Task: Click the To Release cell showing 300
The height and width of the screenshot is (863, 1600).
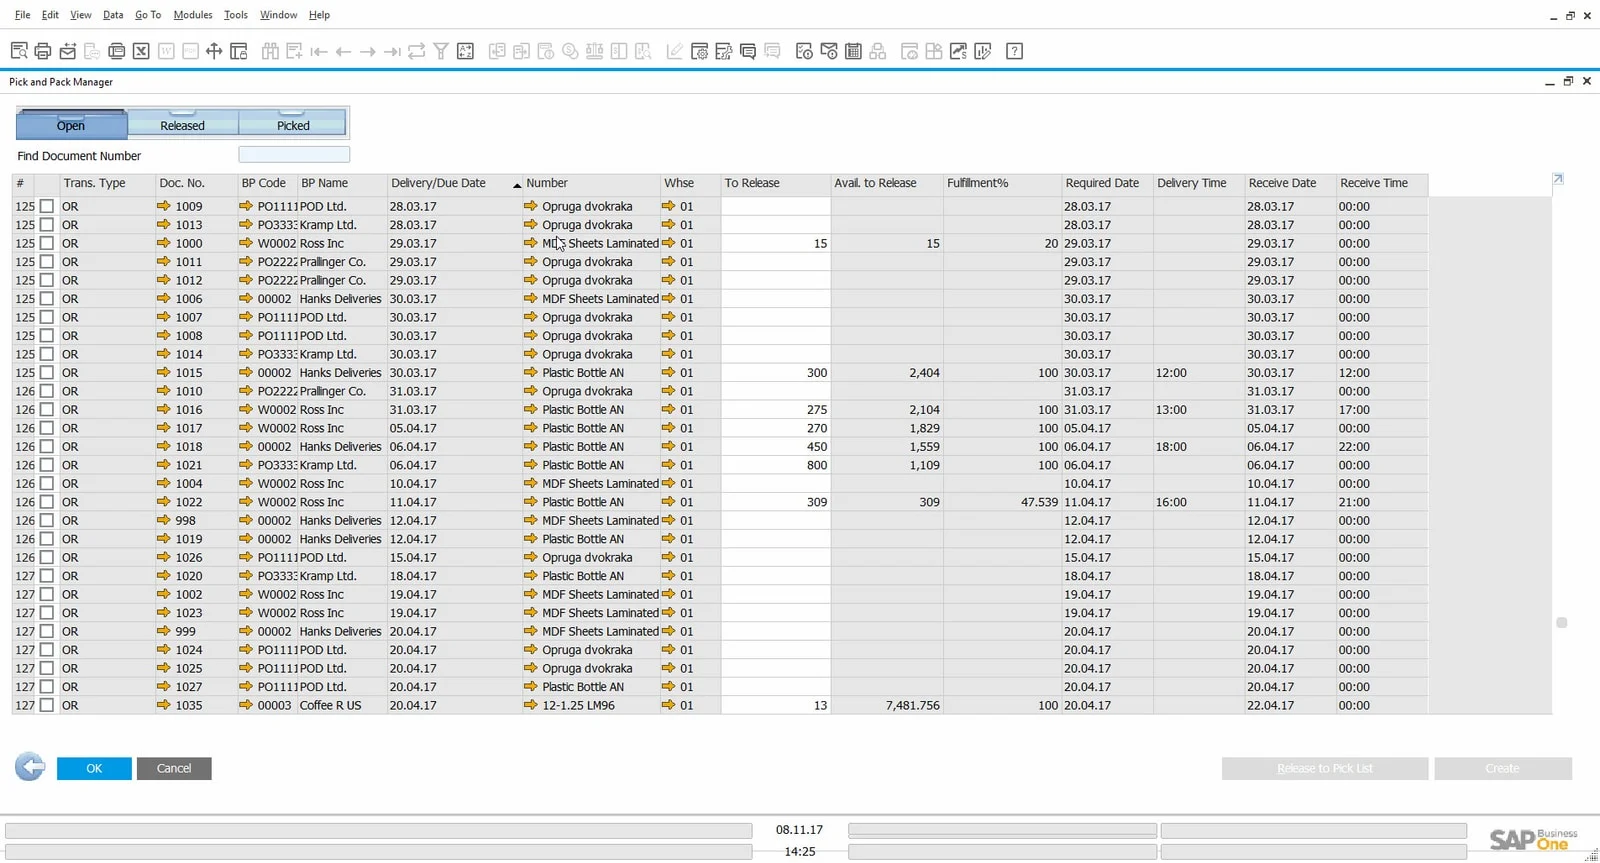Action: click(776, 372)
